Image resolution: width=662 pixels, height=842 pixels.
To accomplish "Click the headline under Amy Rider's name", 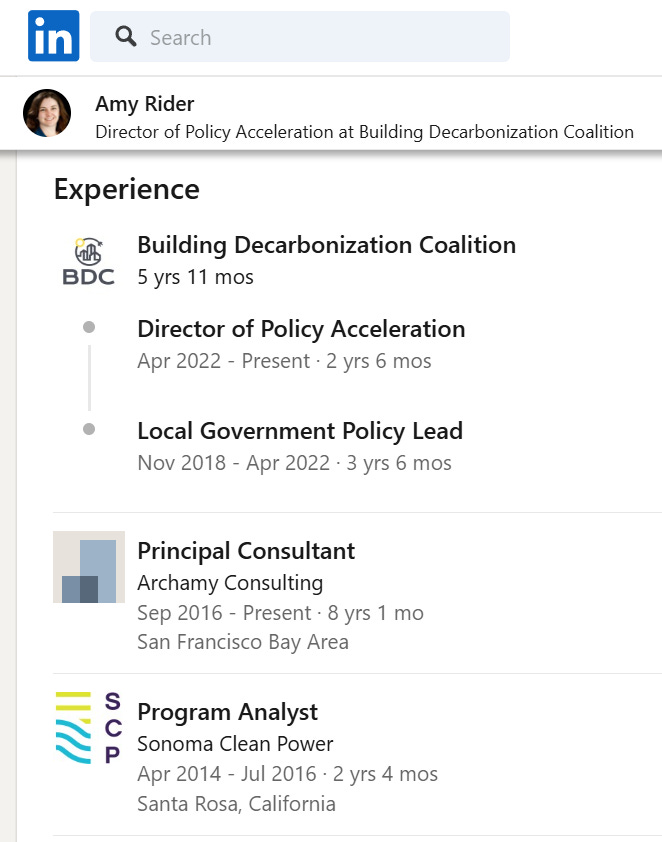I will pyautogui.click(x=365, y=132).
